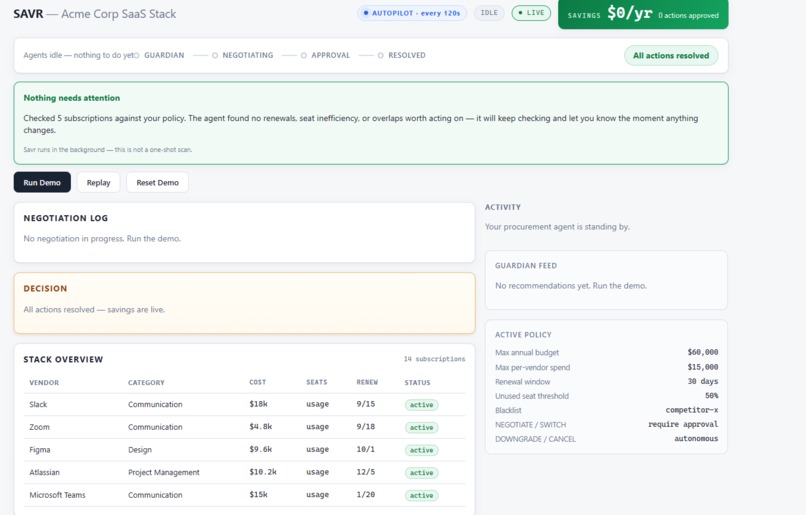
Task: Click the Unused seat threshold 50% value
Action: (x=711, y=396)
